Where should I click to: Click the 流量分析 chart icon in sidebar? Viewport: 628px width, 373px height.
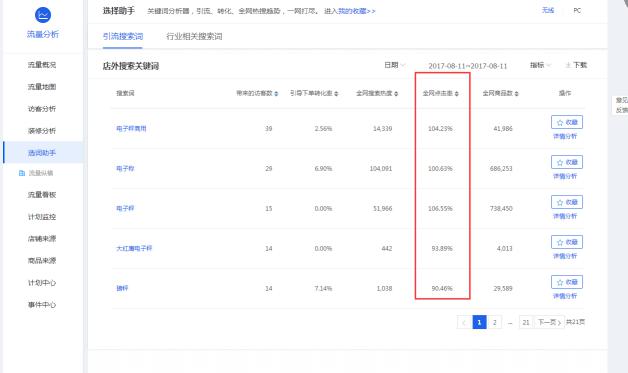tap(43, 15)
